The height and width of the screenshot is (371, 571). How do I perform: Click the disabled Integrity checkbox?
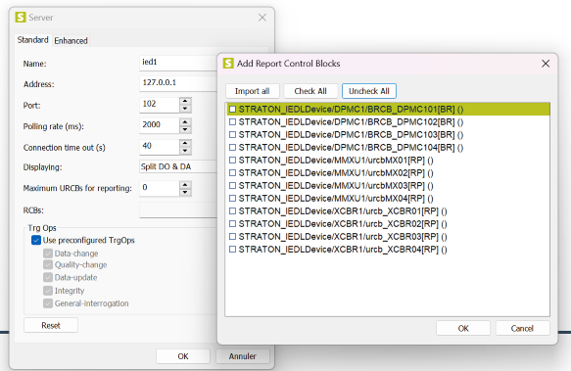click(x=48, y=291)
